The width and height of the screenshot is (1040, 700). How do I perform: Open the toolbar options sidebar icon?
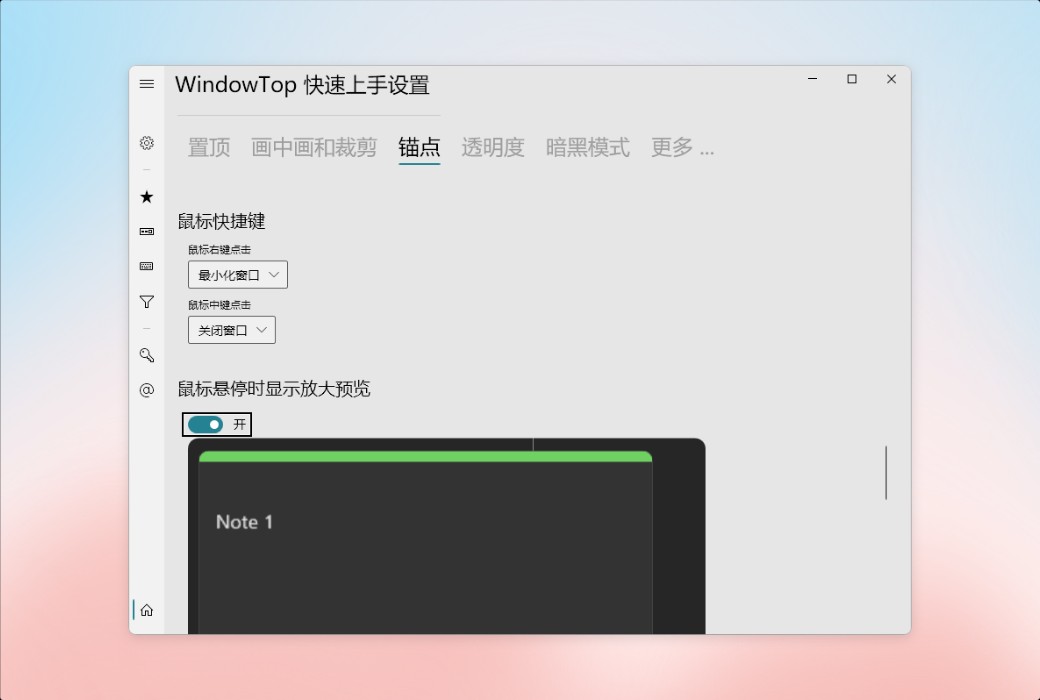tap(147, 232)
